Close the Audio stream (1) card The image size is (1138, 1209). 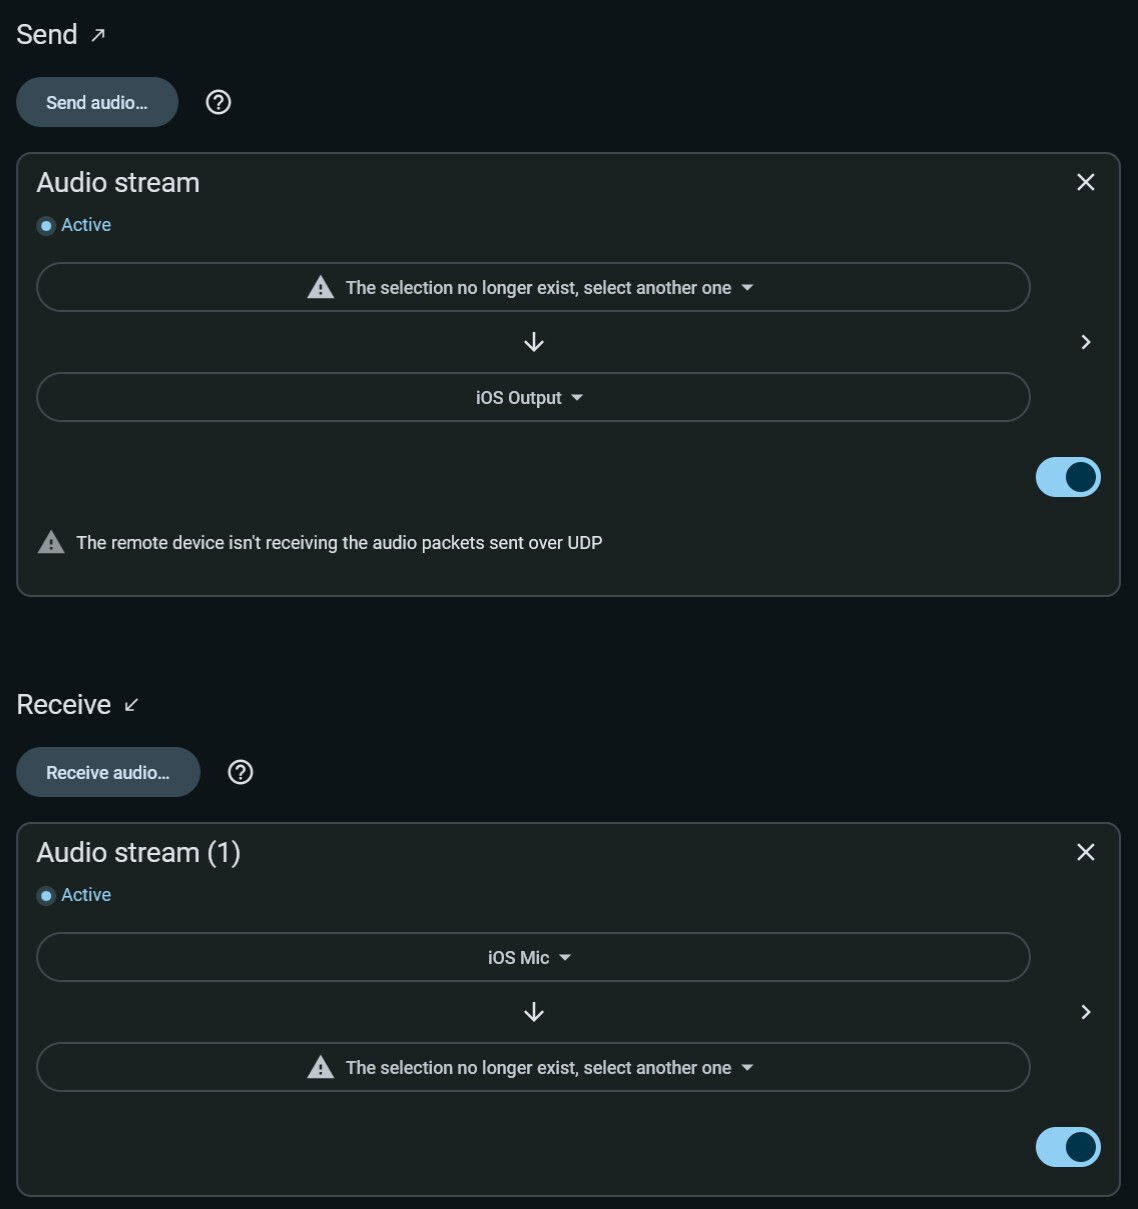[x=1085, y=852]
